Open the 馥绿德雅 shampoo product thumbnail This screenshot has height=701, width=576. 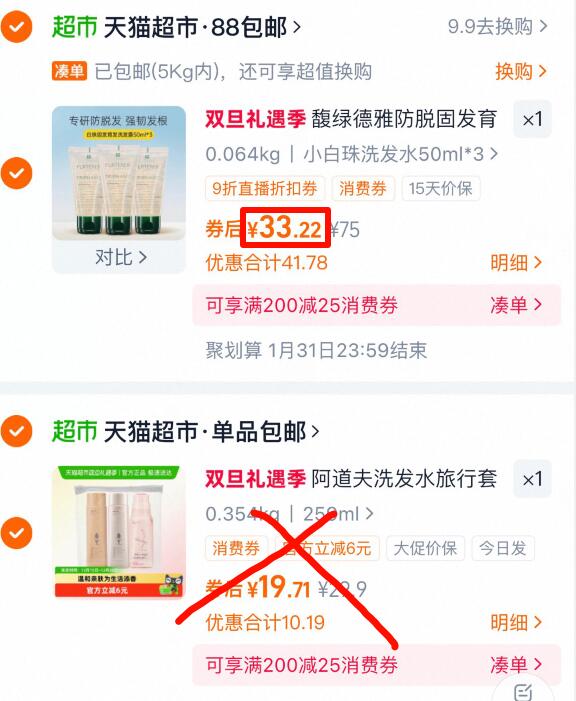click(119, 173)
